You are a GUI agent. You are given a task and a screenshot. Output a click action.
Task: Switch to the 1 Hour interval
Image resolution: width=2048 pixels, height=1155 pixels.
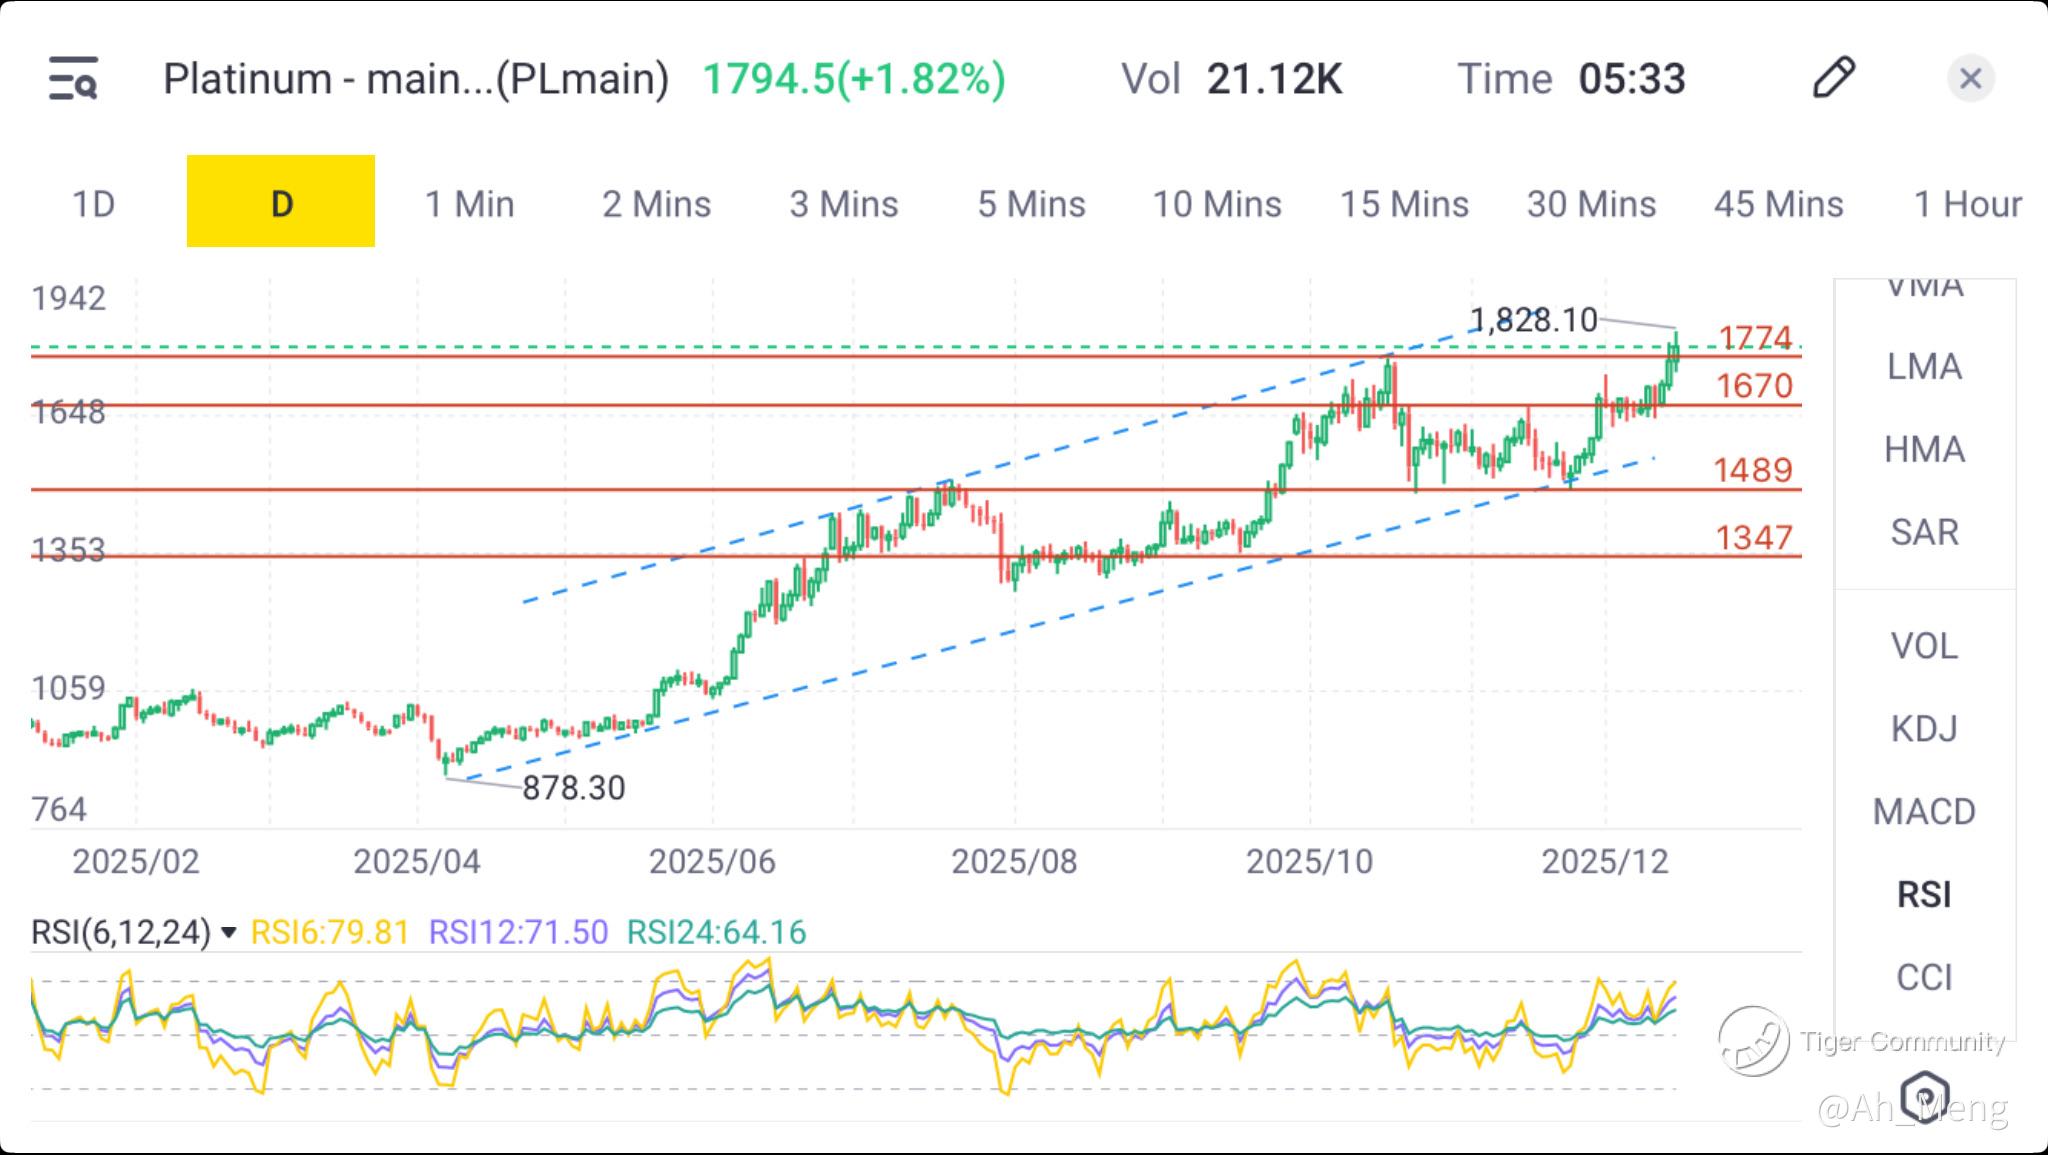[x=1966, y=204]
